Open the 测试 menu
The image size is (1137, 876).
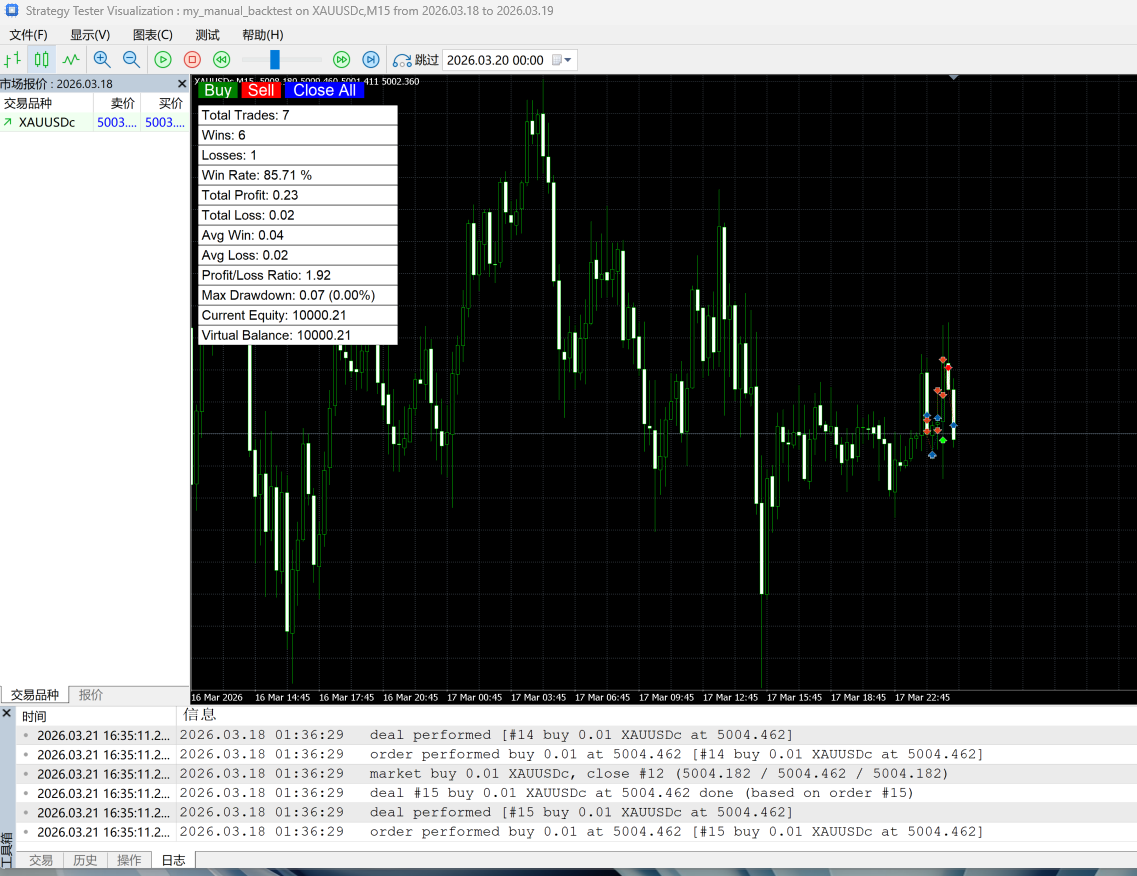(x=207, y=35)
